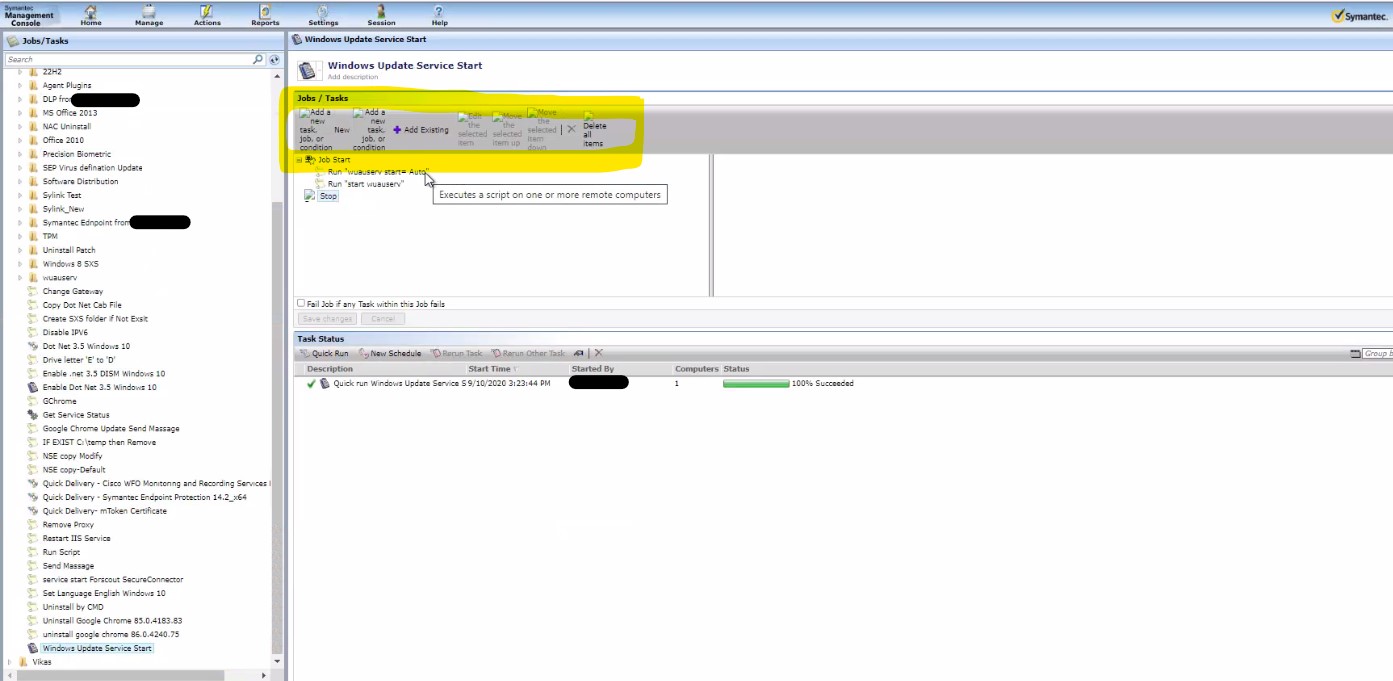1393x681 pixels.
Task: Expand the 22H2 folder
Action: tap(20, 72)
